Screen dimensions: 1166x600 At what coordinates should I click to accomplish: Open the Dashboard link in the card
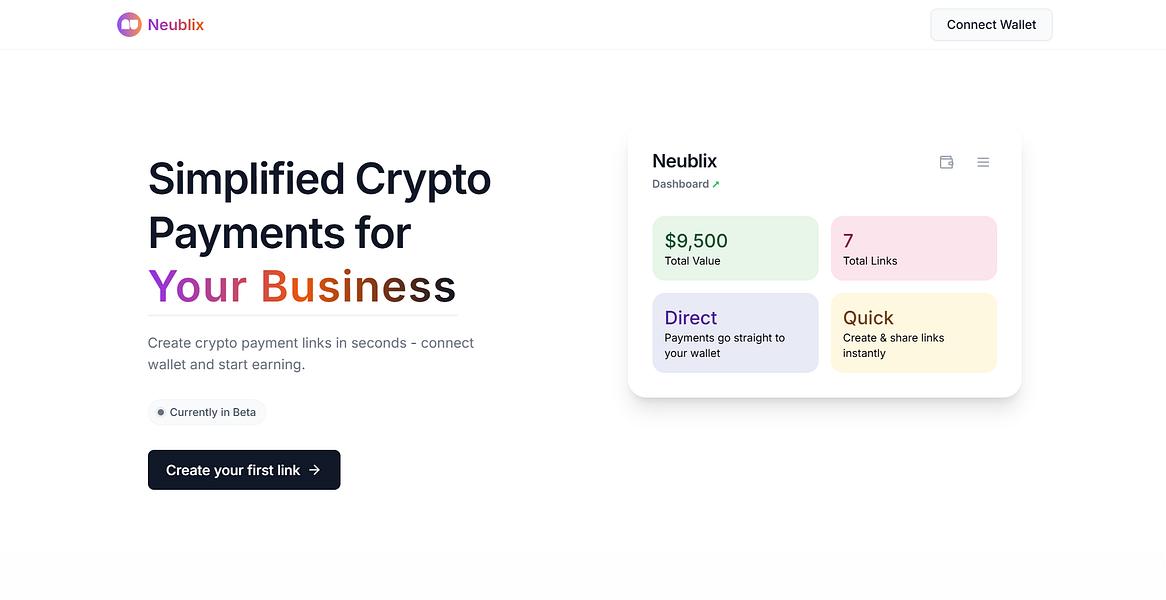coord(680,184)
